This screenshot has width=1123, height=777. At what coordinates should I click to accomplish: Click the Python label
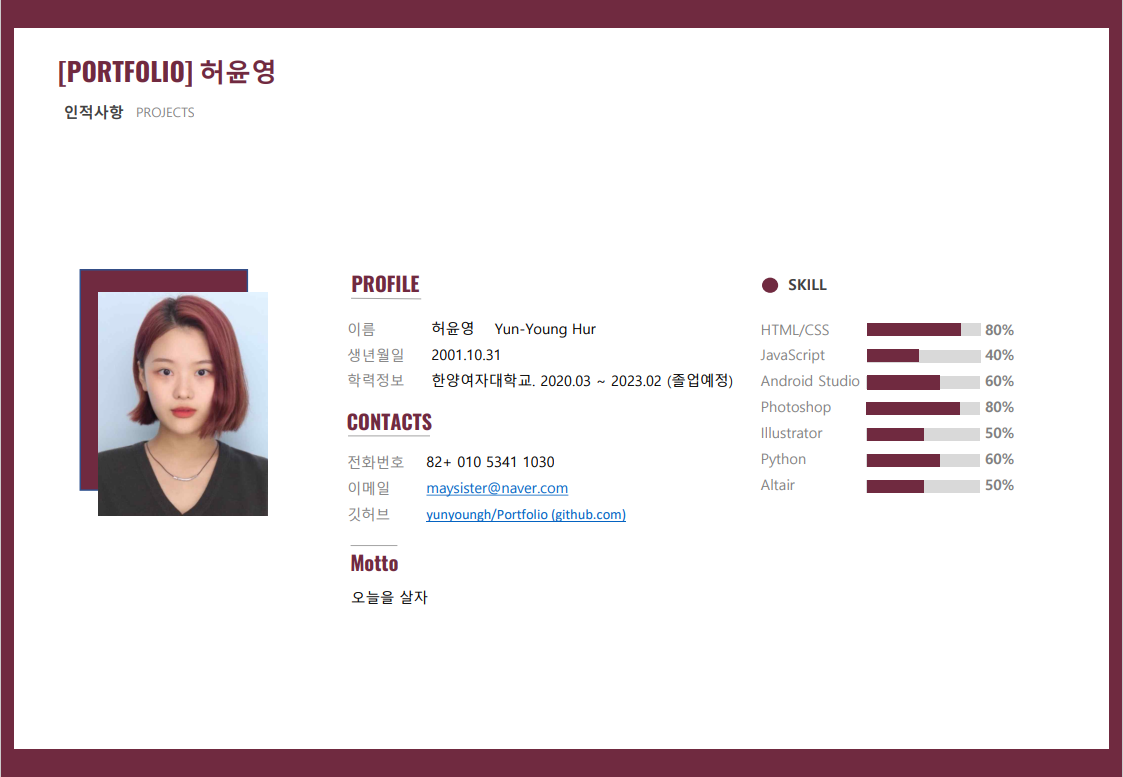point(783,459)
